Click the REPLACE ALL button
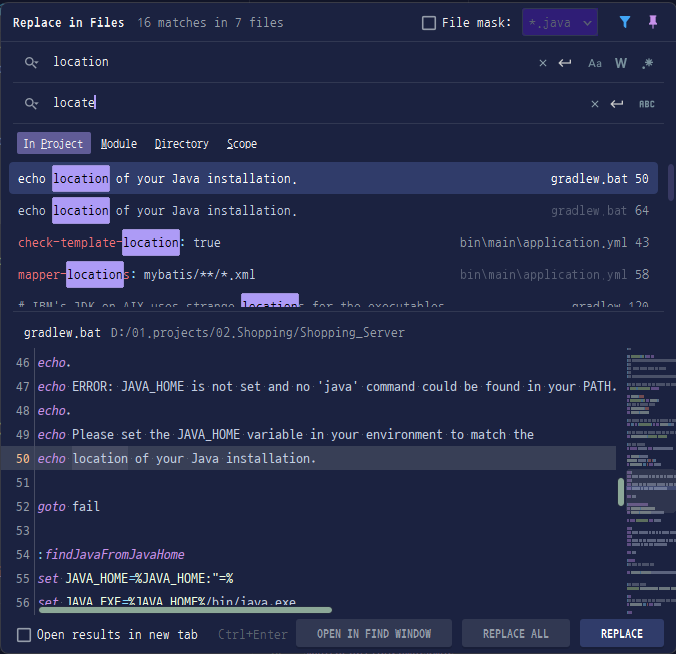676x654 pixels. click(516, 633)
